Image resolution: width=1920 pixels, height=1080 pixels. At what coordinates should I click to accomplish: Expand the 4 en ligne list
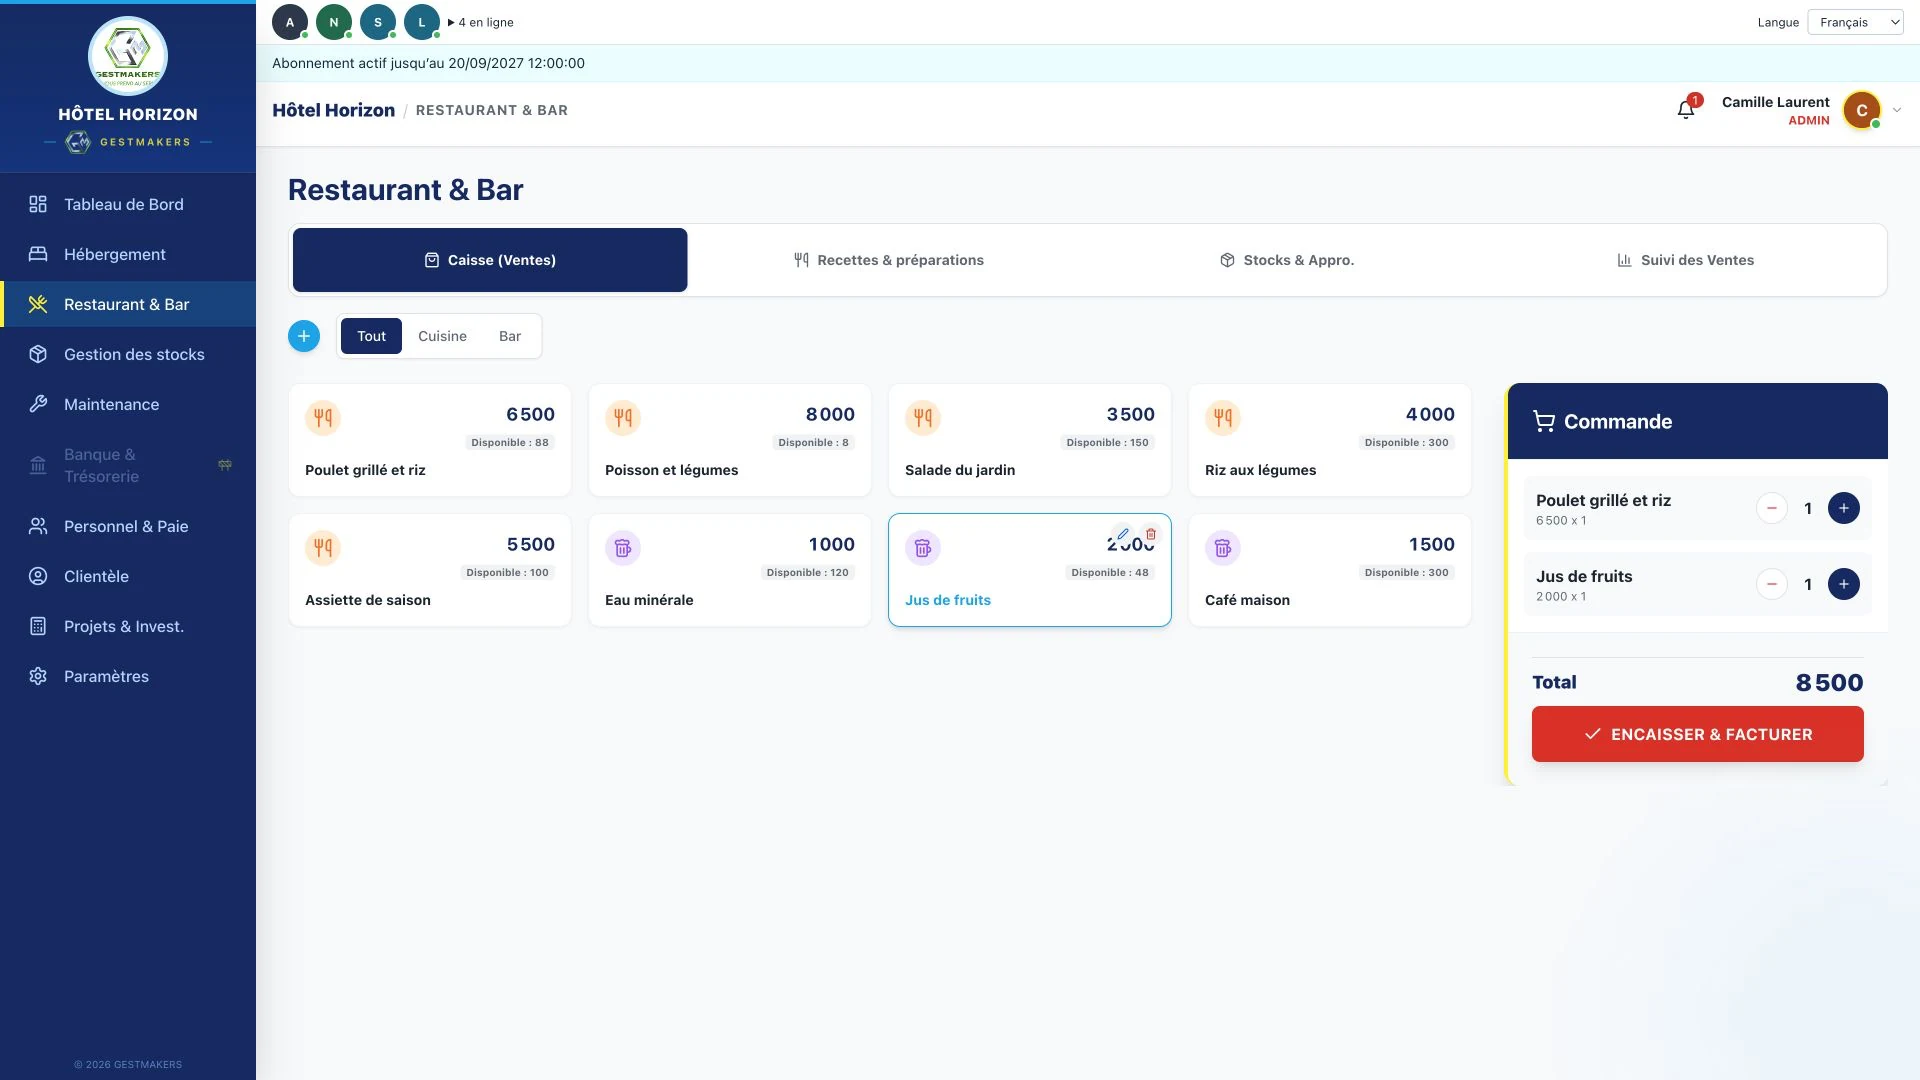click(481, 22)
